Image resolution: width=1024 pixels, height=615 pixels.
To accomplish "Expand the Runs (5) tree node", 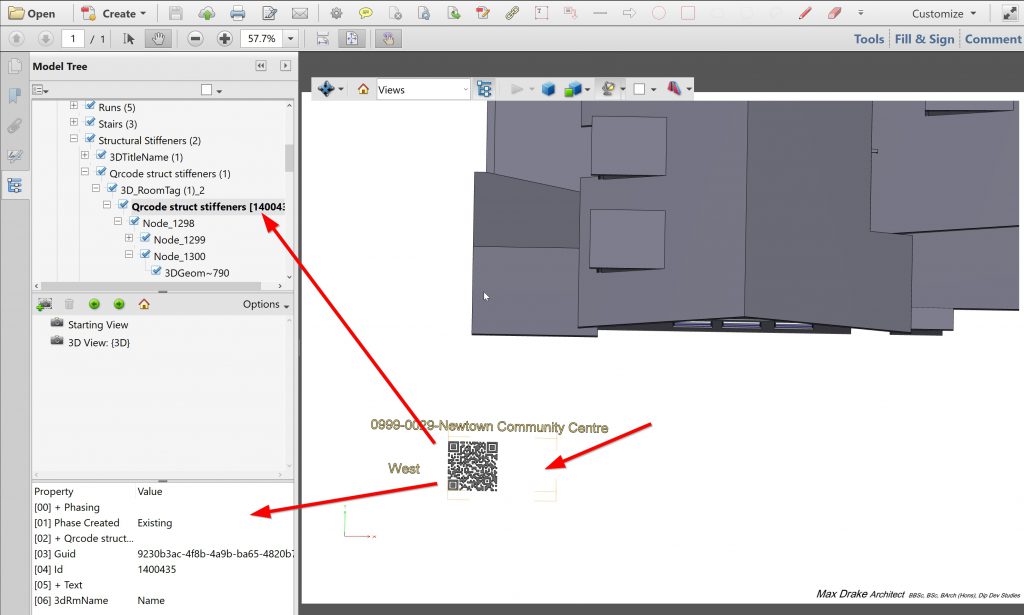I will (x=74, y=107).
